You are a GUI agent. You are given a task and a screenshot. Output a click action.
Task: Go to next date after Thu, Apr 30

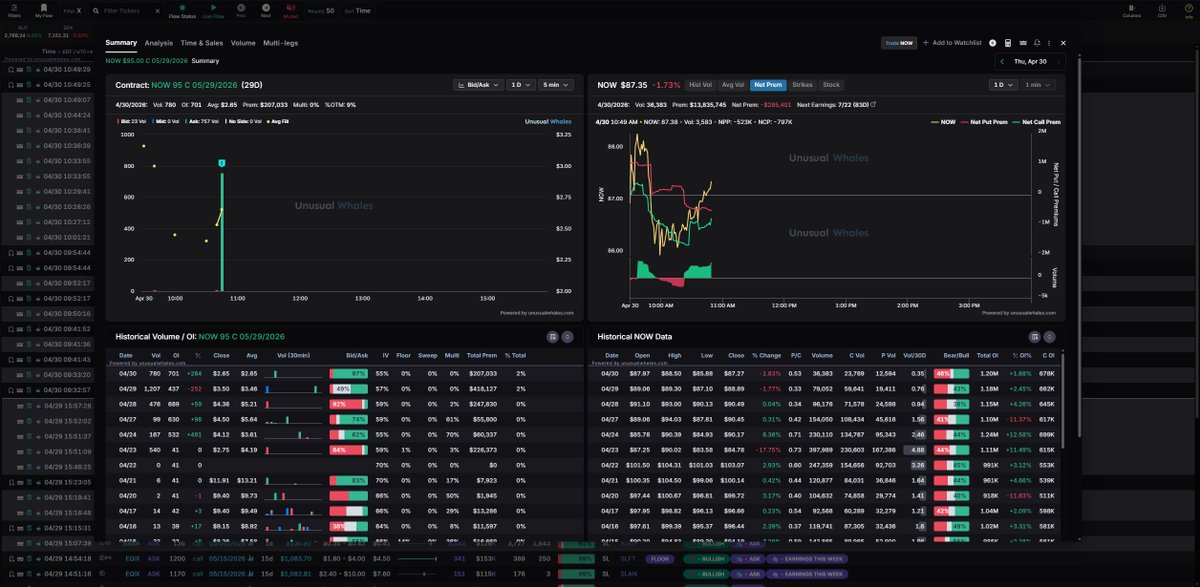1059,61
